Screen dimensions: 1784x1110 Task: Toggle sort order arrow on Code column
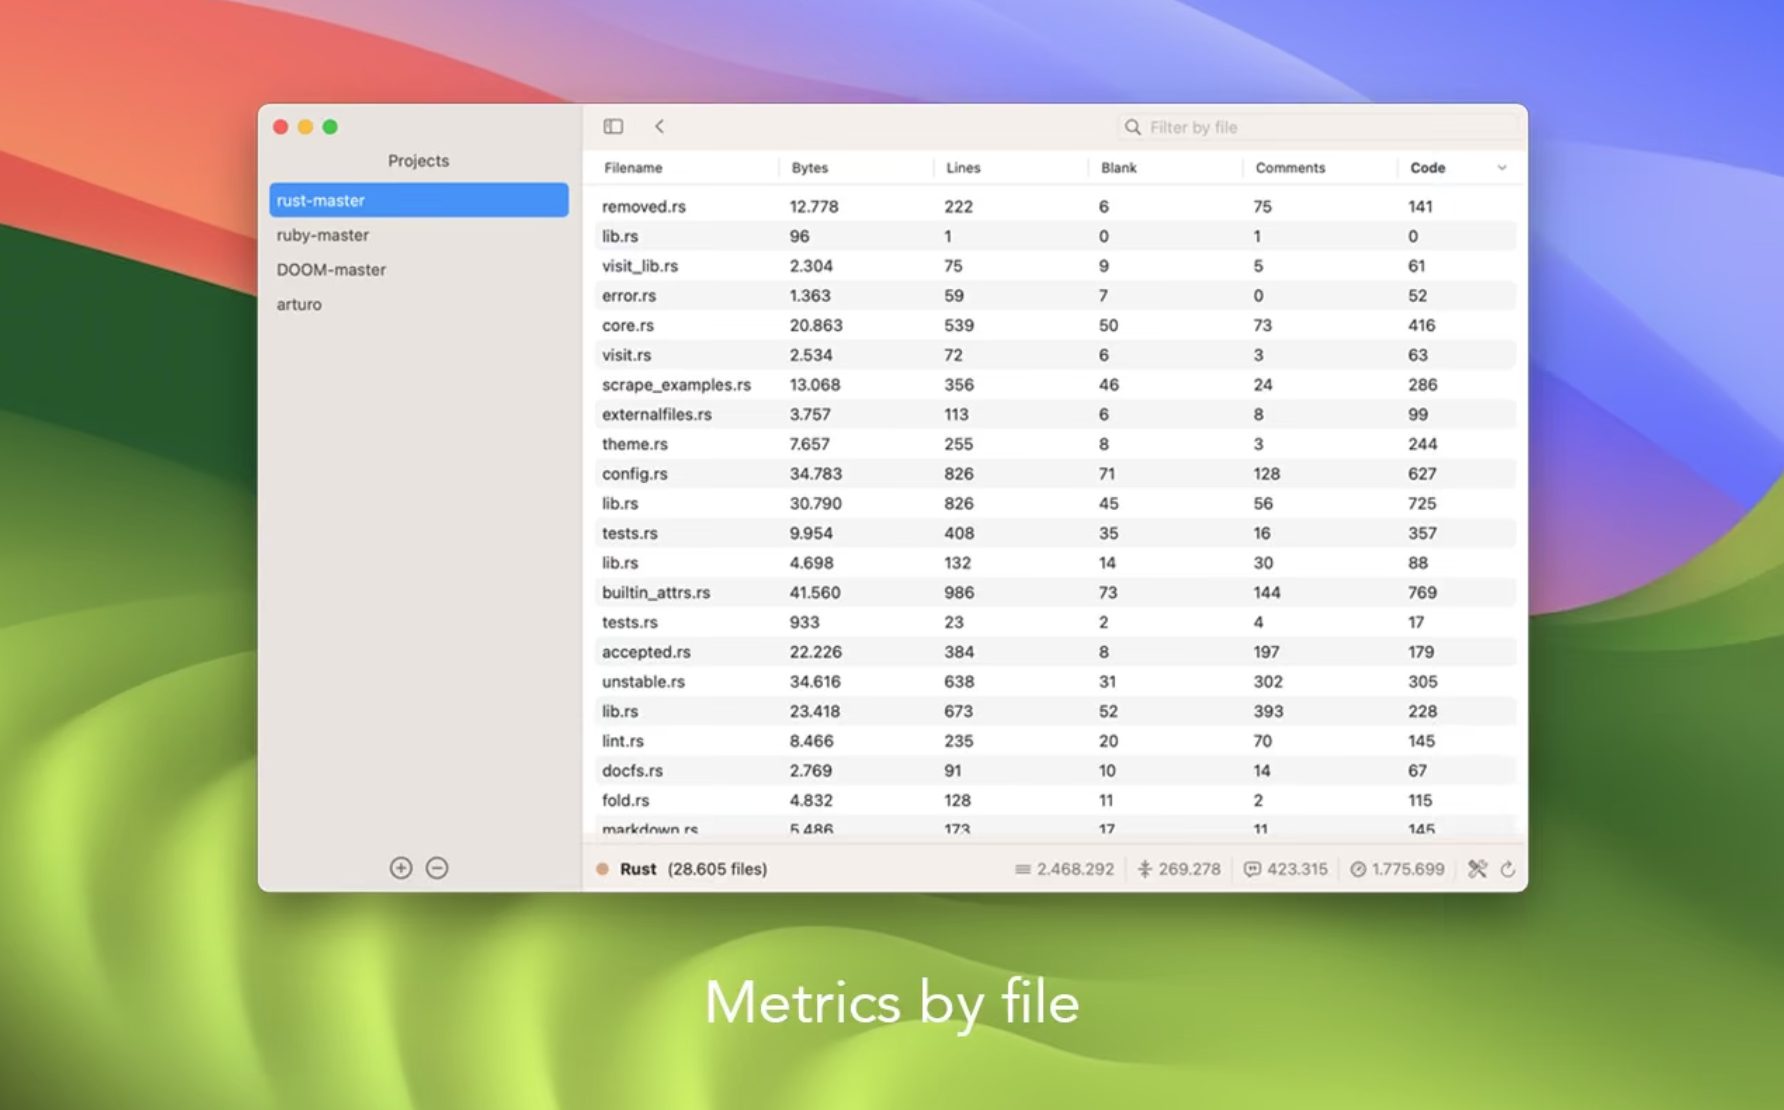point(1501,168)
